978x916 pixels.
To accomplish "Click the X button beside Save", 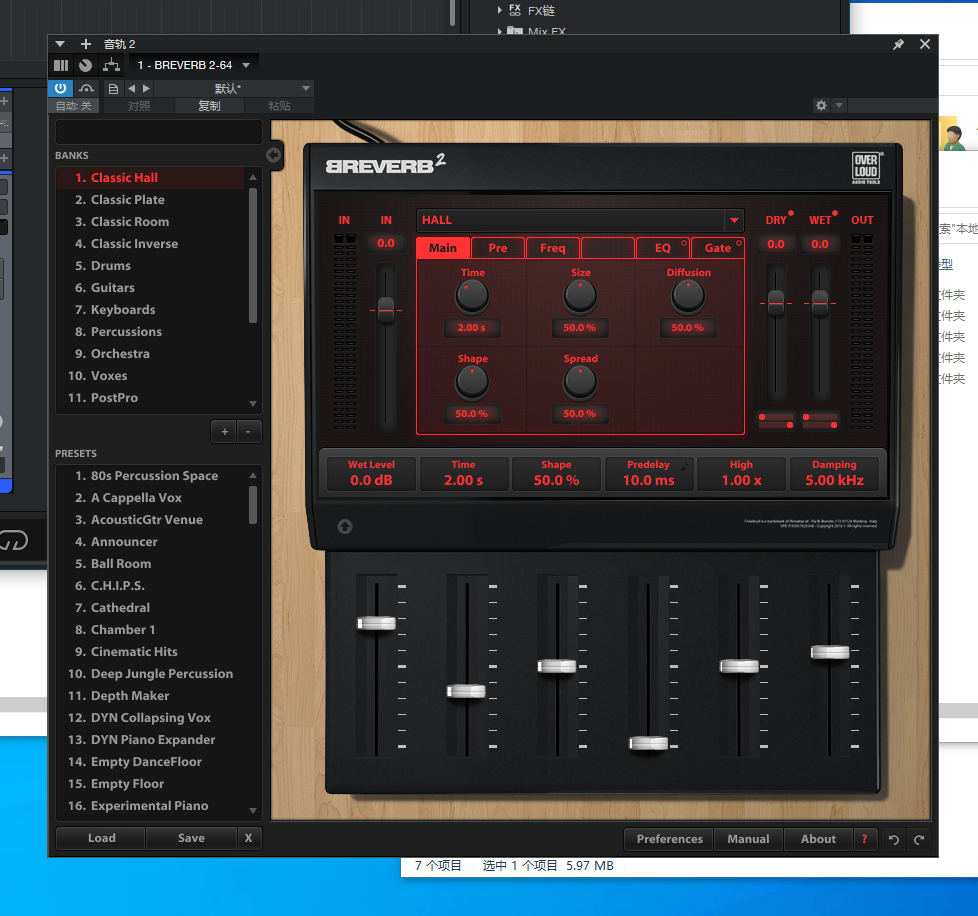I will [x=248, y=838].
